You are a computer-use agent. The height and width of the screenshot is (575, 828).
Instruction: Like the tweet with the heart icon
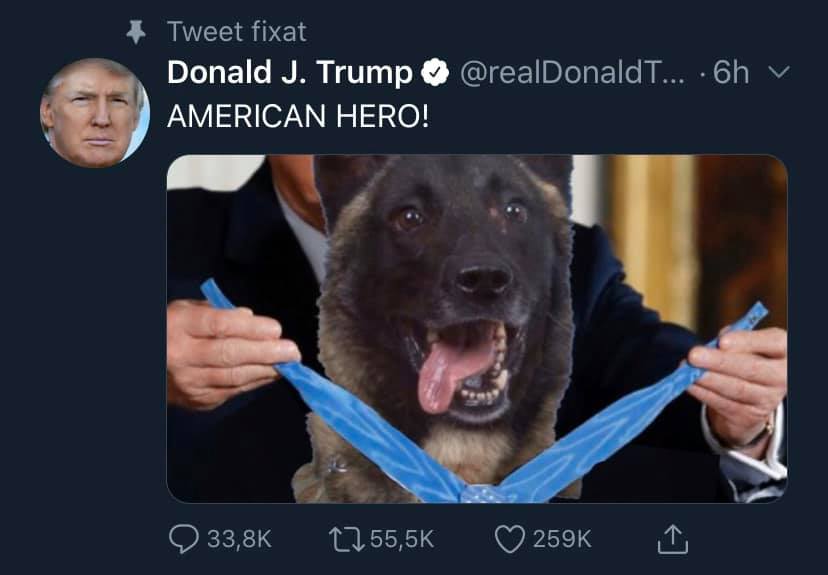click(x=510, y=539)
